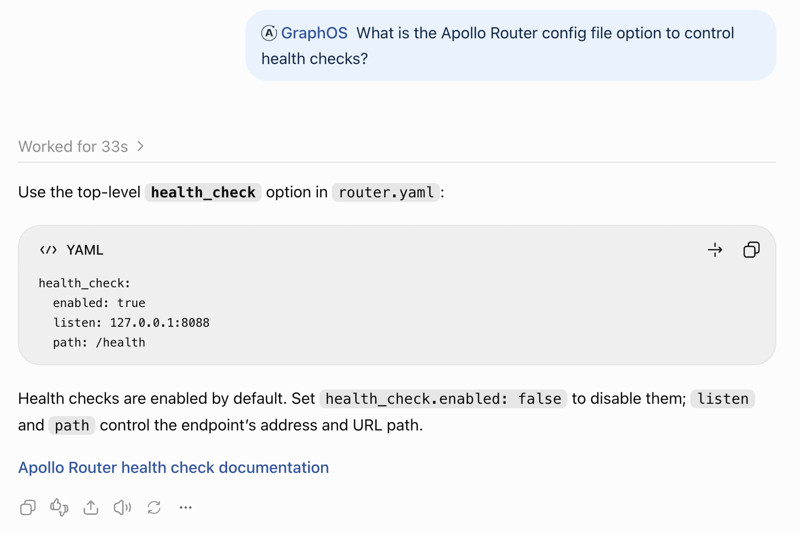
Task: Click 'listen: 127.0.0.1:8088' code line
Action: (131, 323)
